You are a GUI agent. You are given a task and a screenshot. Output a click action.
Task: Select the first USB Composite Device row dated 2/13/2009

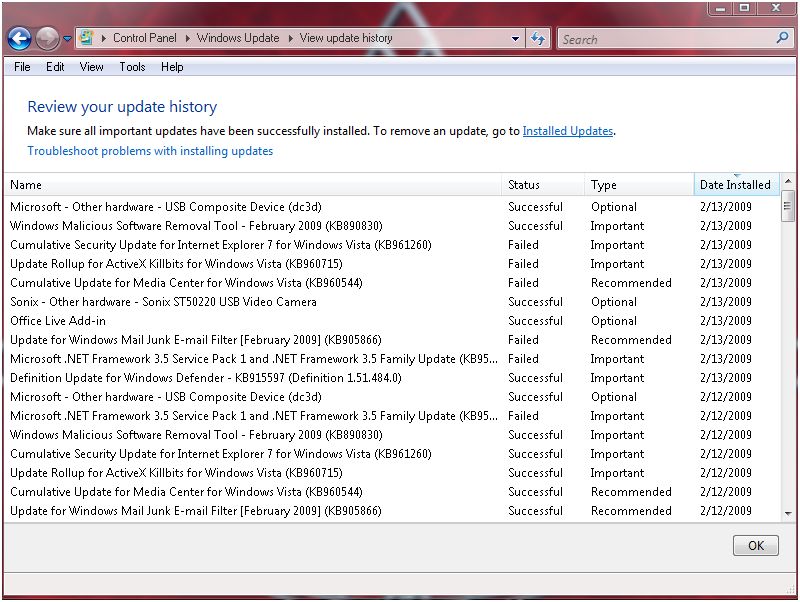pyautogui.click(x=392, y=207)
